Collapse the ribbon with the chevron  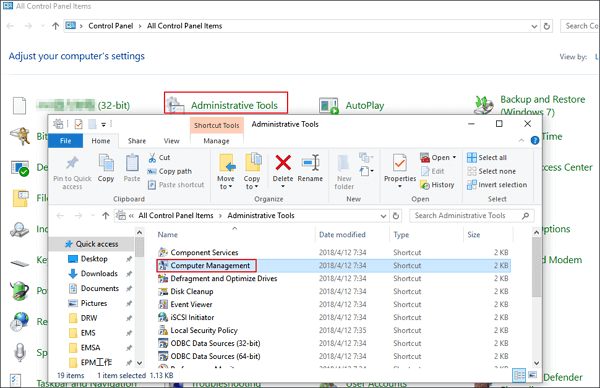click(x=521, y=140)
